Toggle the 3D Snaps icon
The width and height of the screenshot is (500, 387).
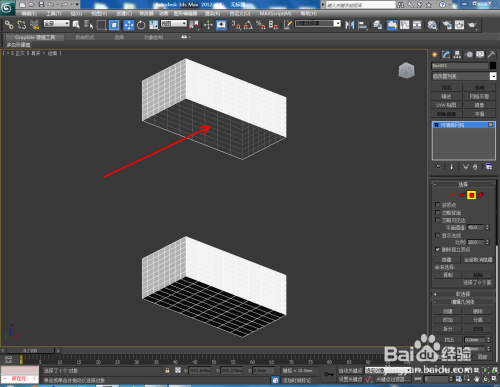[236, 25]
